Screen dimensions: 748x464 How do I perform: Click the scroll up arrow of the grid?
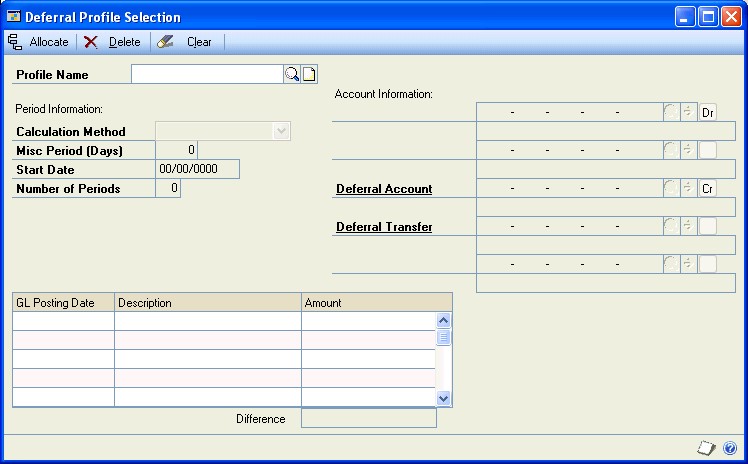444,320
